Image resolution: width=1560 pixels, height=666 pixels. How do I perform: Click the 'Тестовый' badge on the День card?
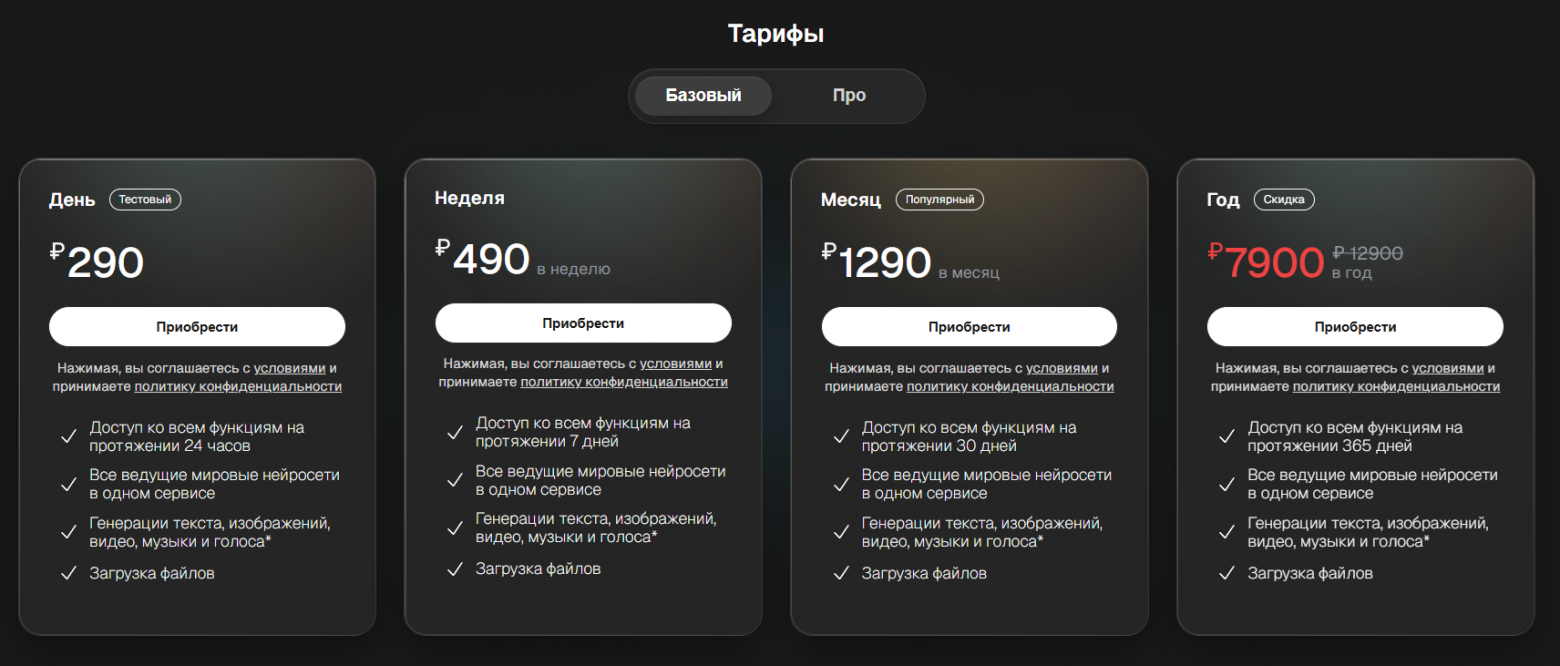coord(144,199)
